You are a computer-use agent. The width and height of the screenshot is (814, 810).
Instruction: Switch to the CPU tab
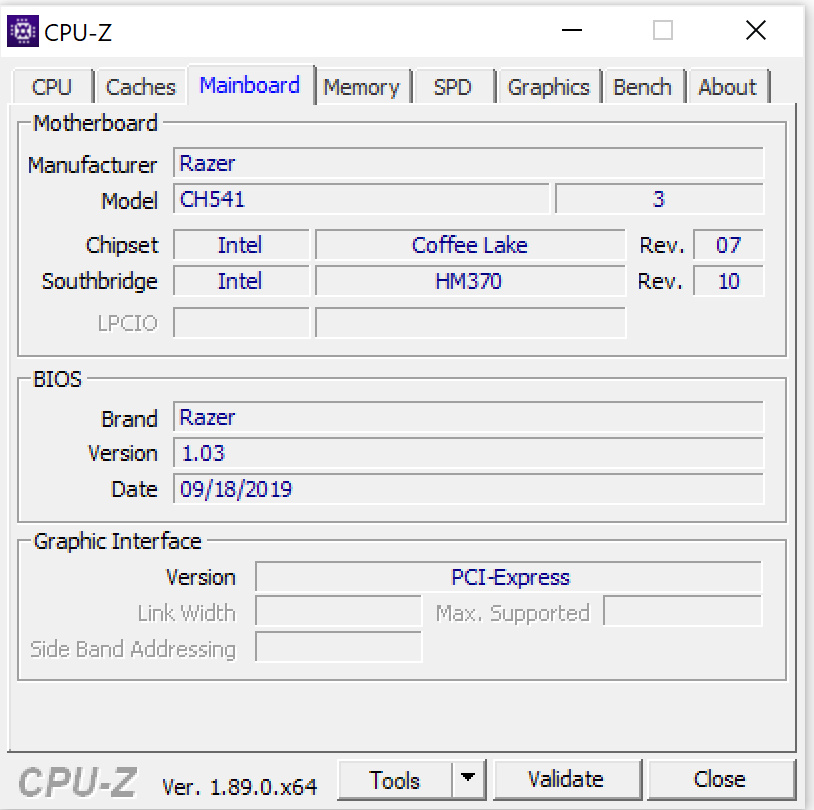pos(52,87)
